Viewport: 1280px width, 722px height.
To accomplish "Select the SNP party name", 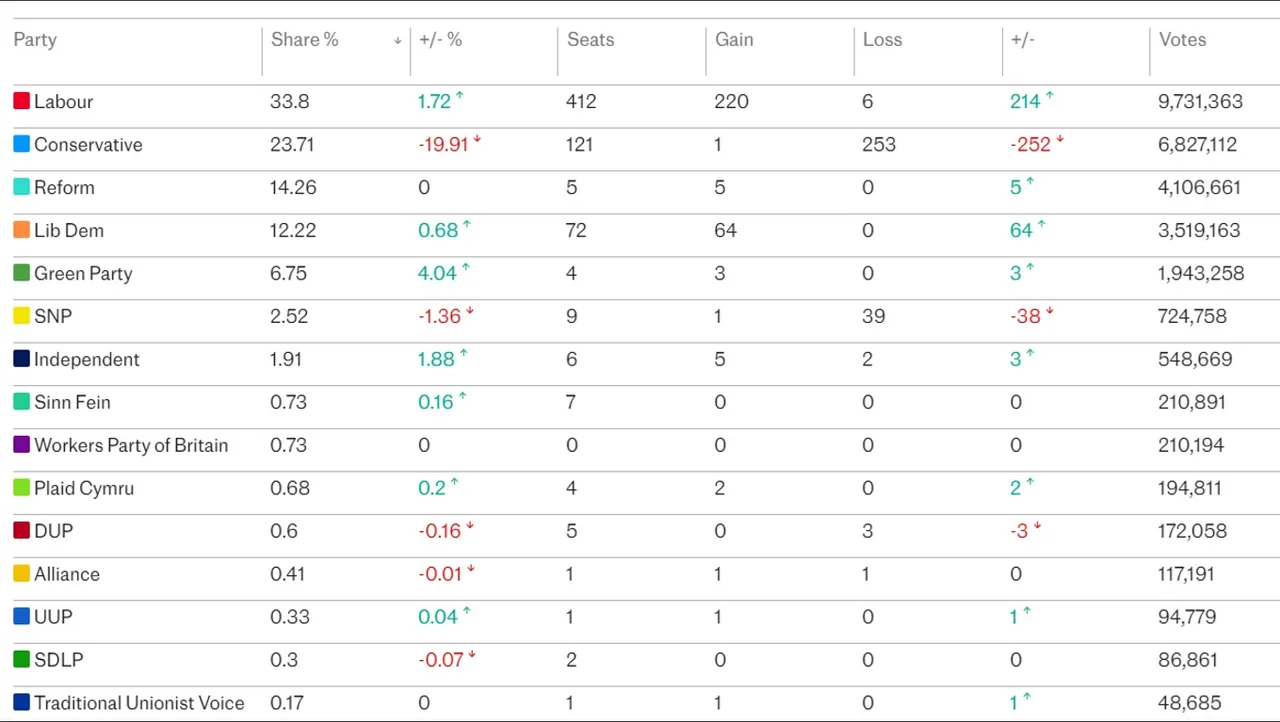I will [53, 317].
